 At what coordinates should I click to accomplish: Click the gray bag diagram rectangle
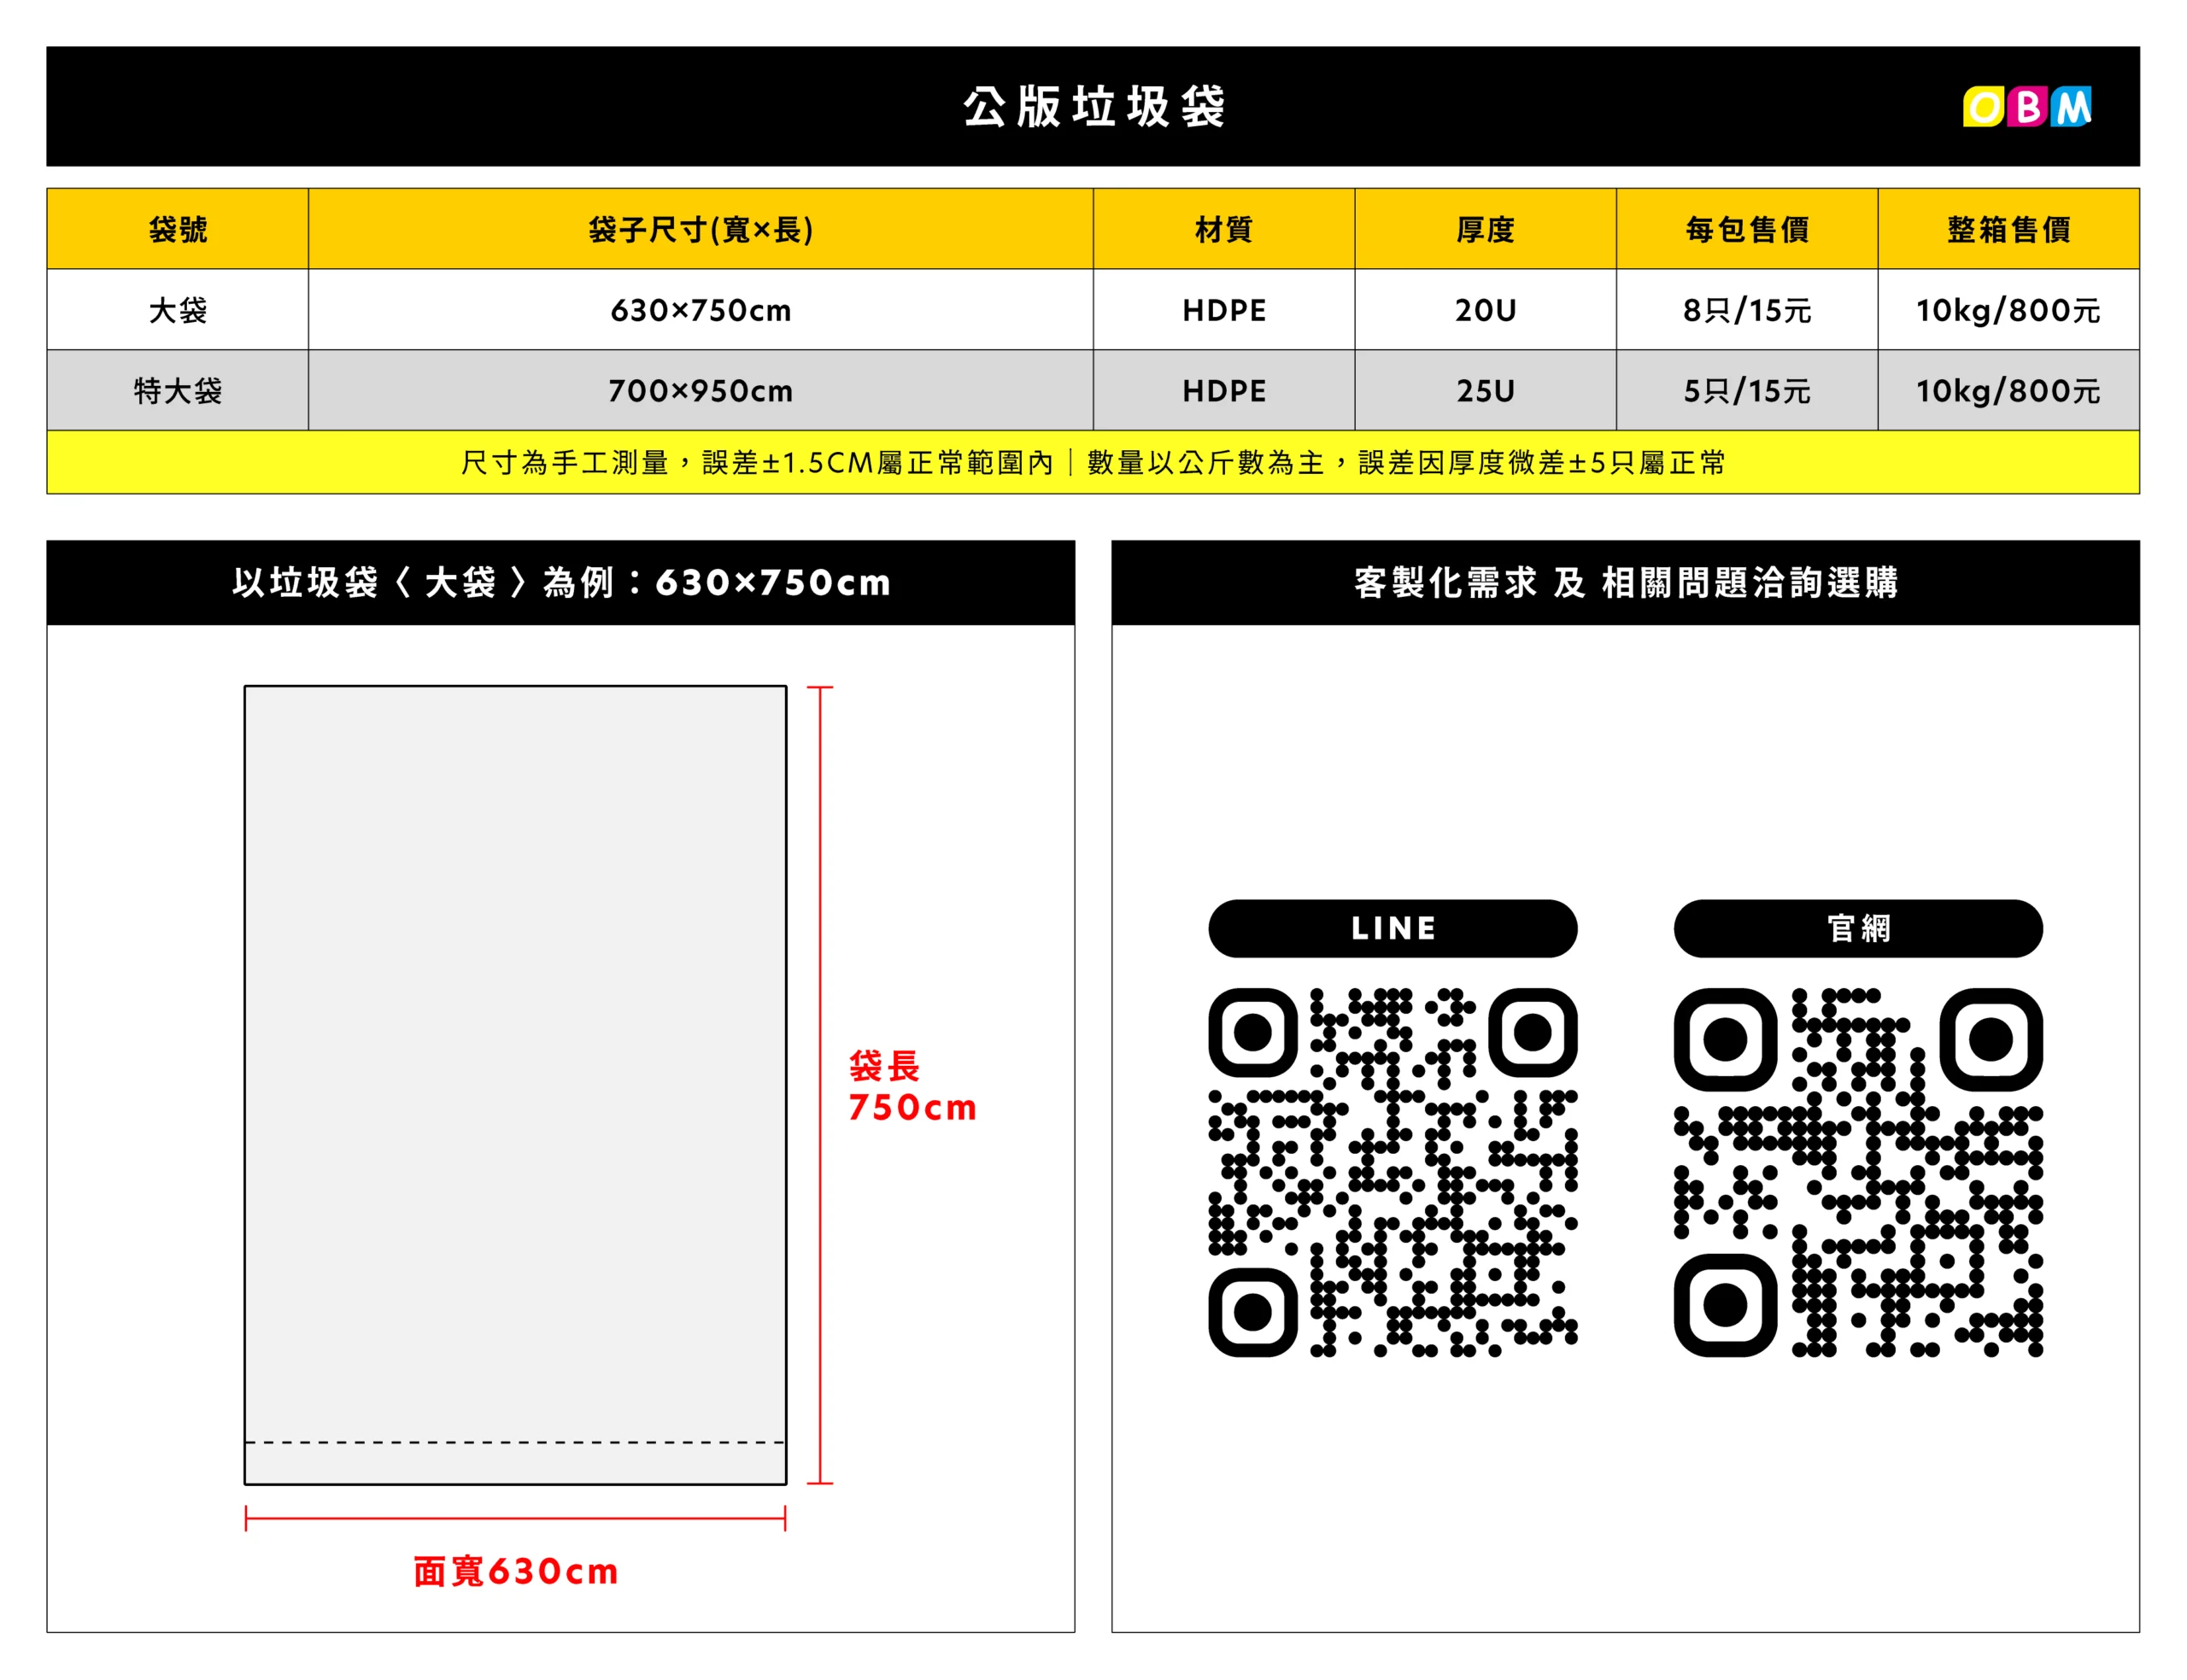(515, 1084)
